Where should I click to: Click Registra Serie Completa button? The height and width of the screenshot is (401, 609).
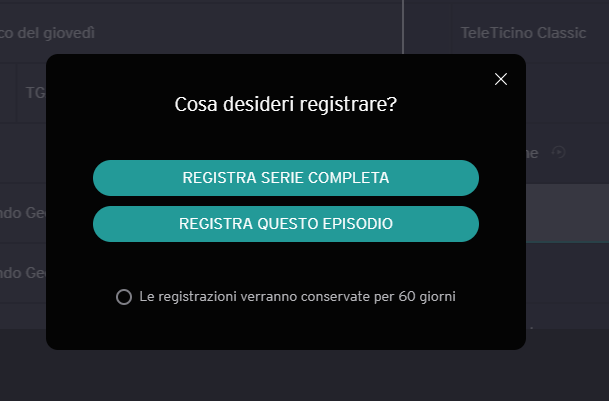coord(286,178)
